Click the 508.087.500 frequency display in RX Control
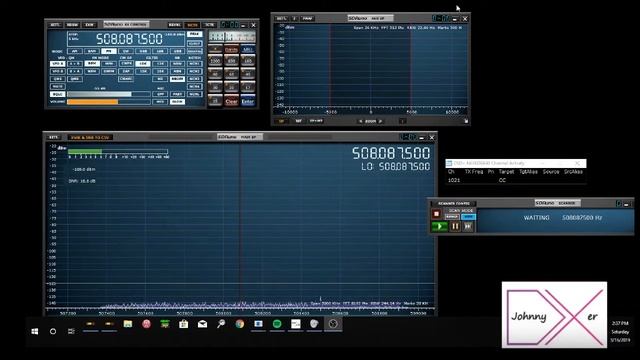 pos(129,39)
